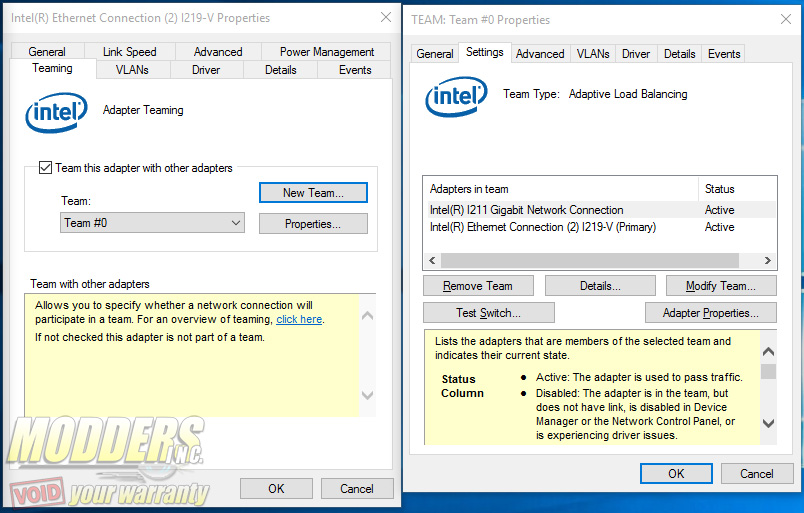The height and width of the screenshot is (513, 804).
Task: Cancel the I219-V Properties dialog
Action: [x=357, y=488]
